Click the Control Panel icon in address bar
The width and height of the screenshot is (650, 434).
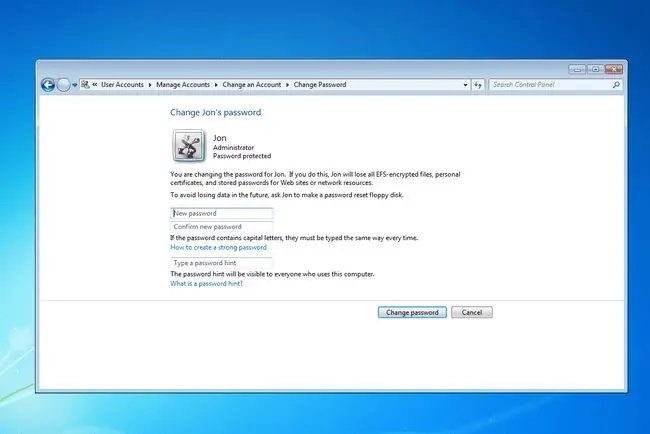click(x=85, y=85)
